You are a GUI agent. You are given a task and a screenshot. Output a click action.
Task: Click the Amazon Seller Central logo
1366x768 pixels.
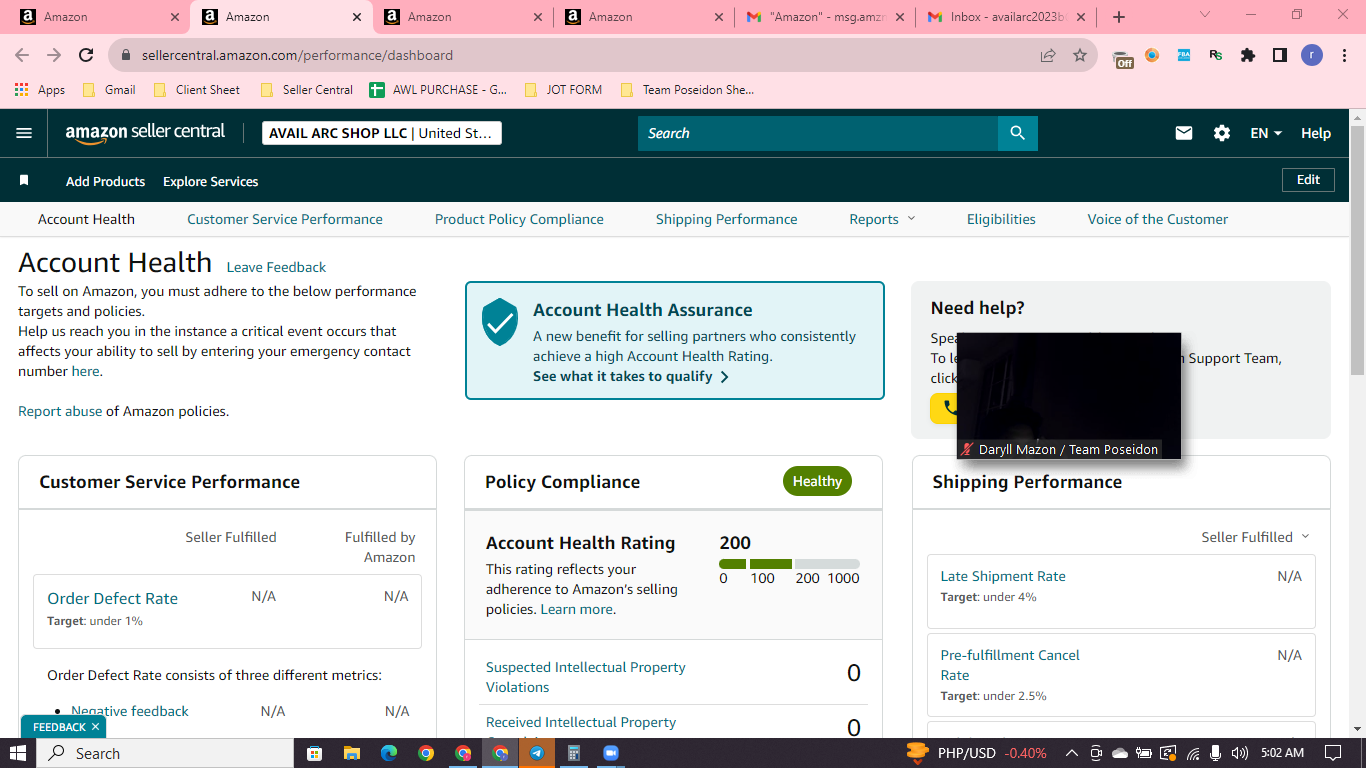pos(145,133)
